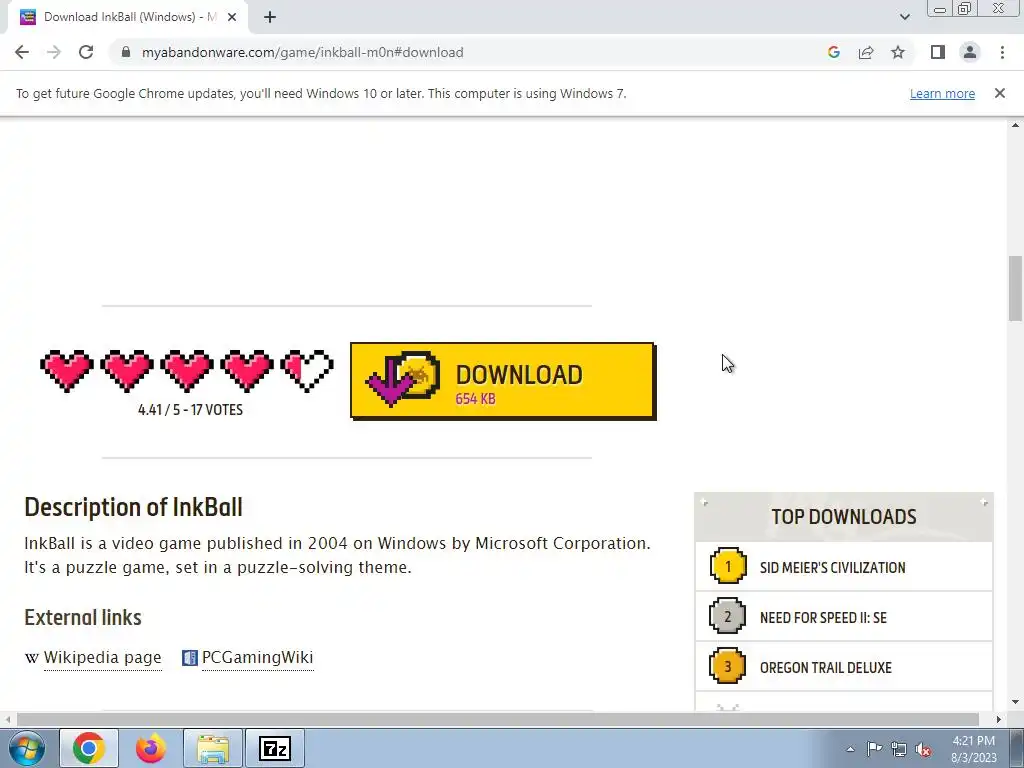
Task: Open Oregon Trail Deluxe top download
Action: (825, 667)
